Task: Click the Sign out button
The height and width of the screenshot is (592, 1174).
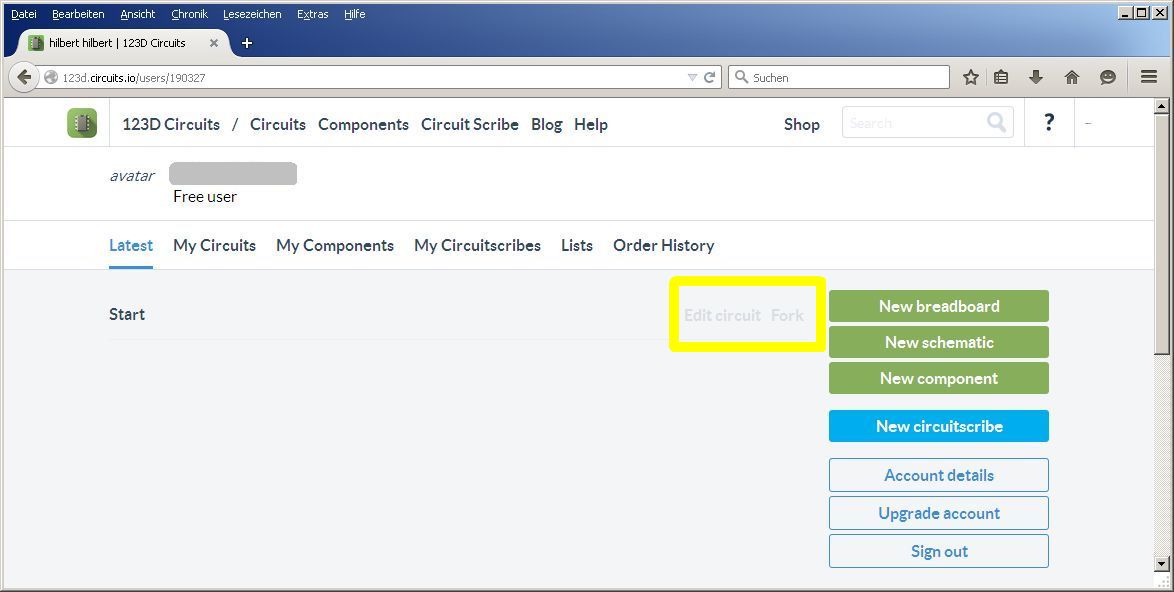Action: pyautogui.click(x=939, y=552)
